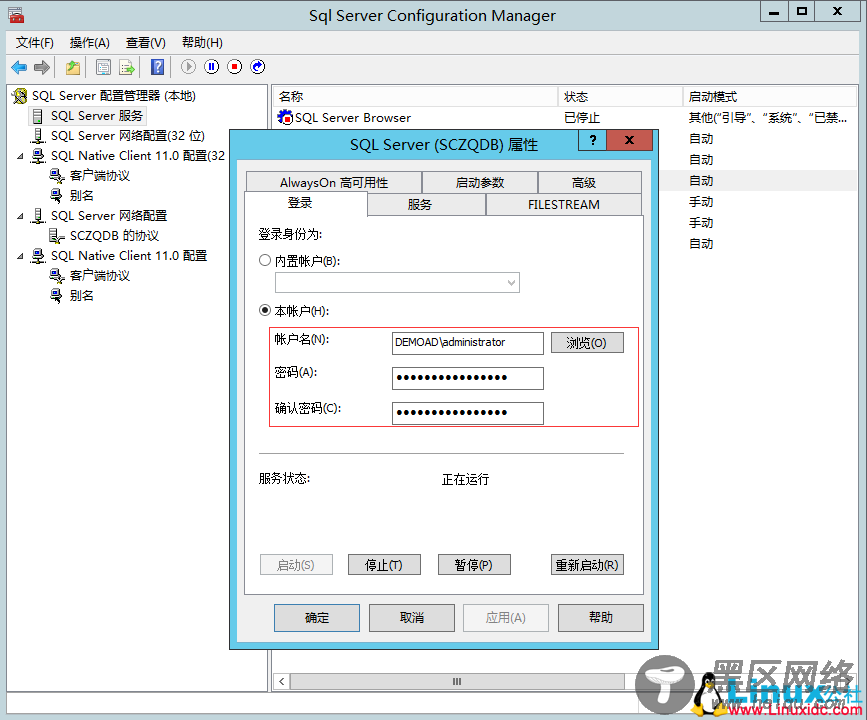Click the application icon in title bar
Image resolution: width=867 pixels, height=720 pixels.
coord(16,15)
